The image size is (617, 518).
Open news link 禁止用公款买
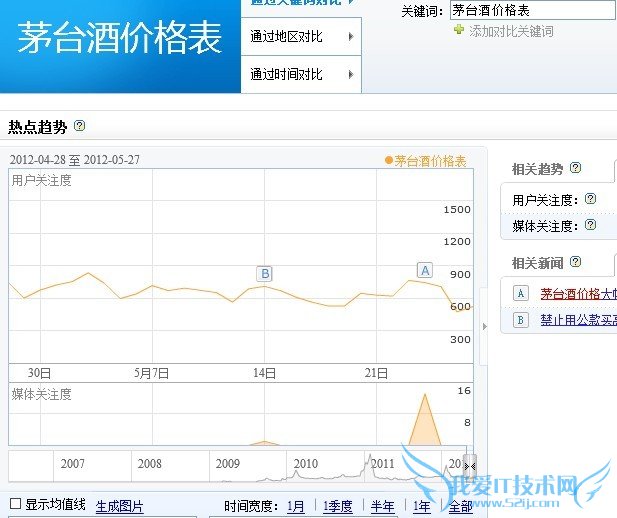578,320
